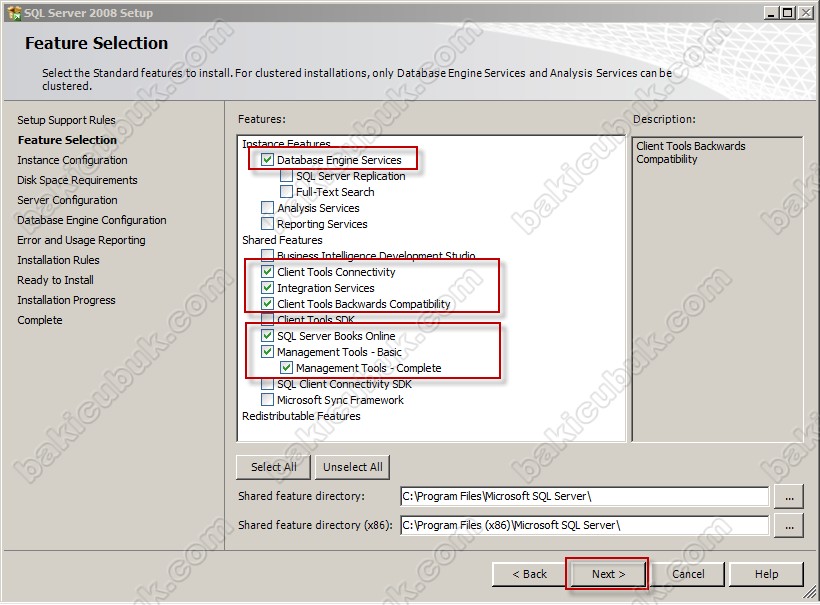Cancel the SQL Server setup
This screenshot has width=820, height=605.
click(688, 574)
